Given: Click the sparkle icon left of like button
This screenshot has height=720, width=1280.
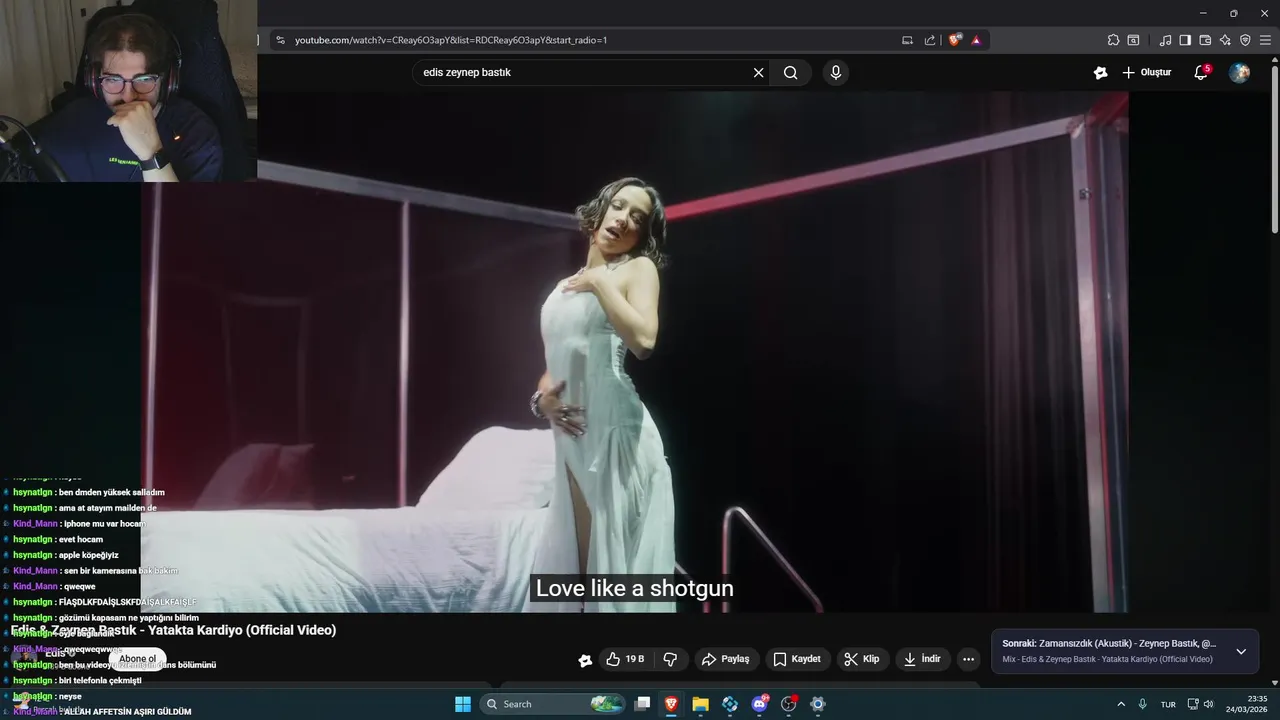Looking at the screenshot, I should click(585, 660).
